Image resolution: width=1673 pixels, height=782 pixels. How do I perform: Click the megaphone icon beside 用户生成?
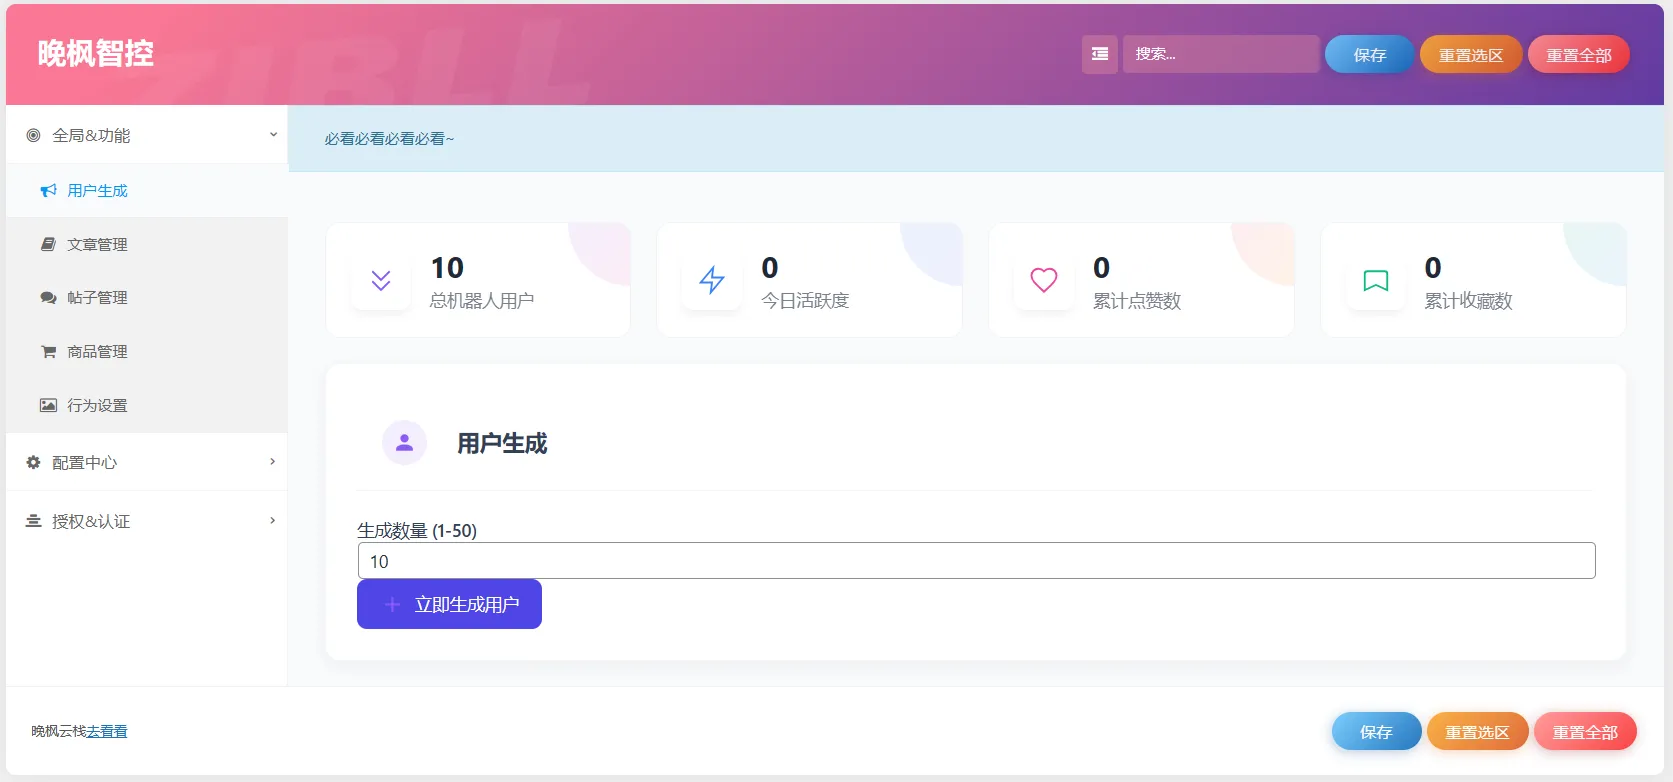48,190
